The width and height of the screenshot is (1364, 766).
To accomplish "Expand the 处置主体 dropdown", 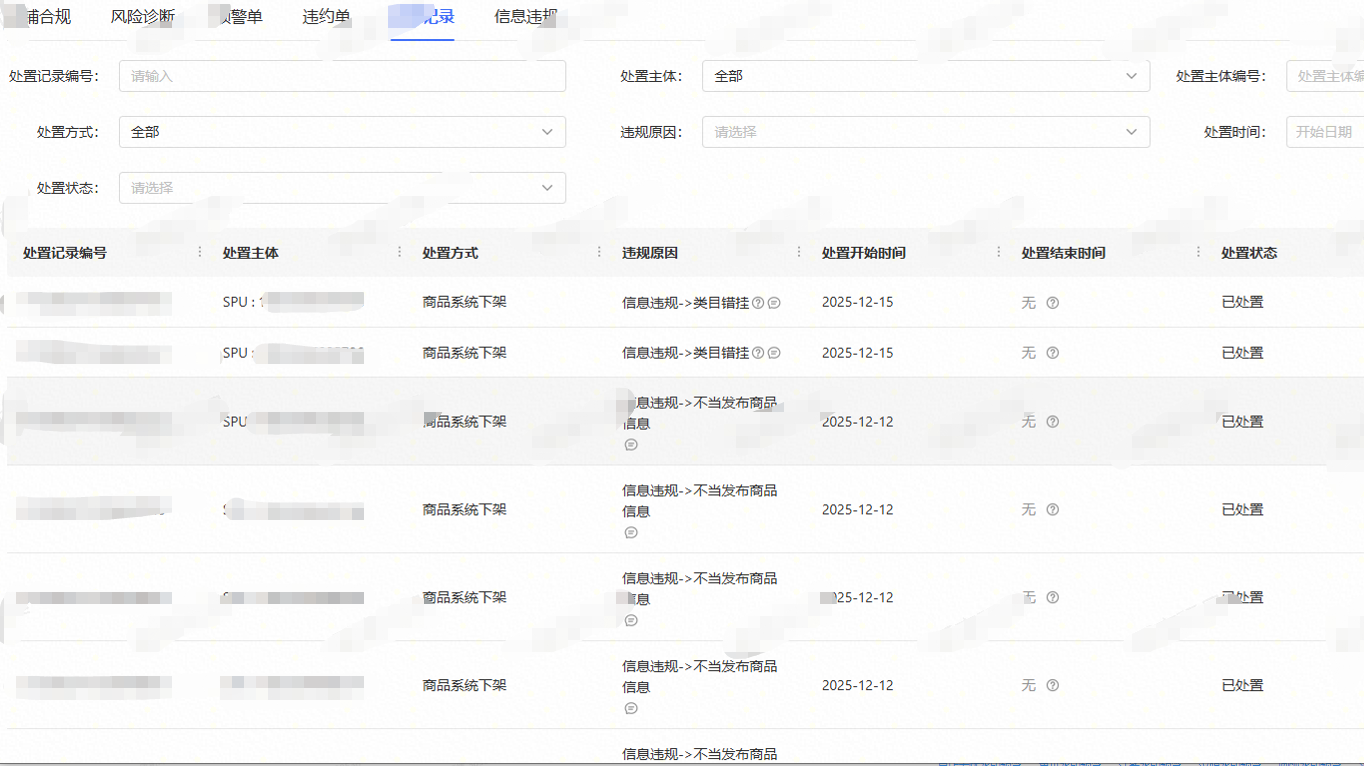I will pyautogui.click(x=925, y=76).
